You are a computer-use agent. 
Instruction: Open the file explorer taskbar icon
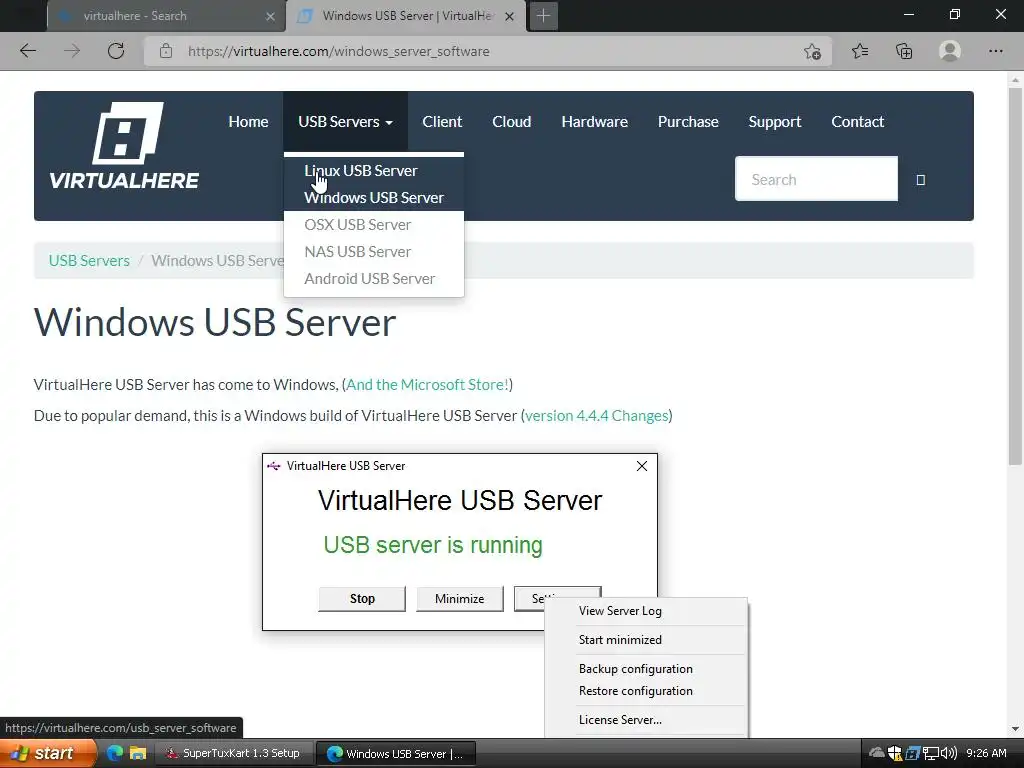coord(138,753)
